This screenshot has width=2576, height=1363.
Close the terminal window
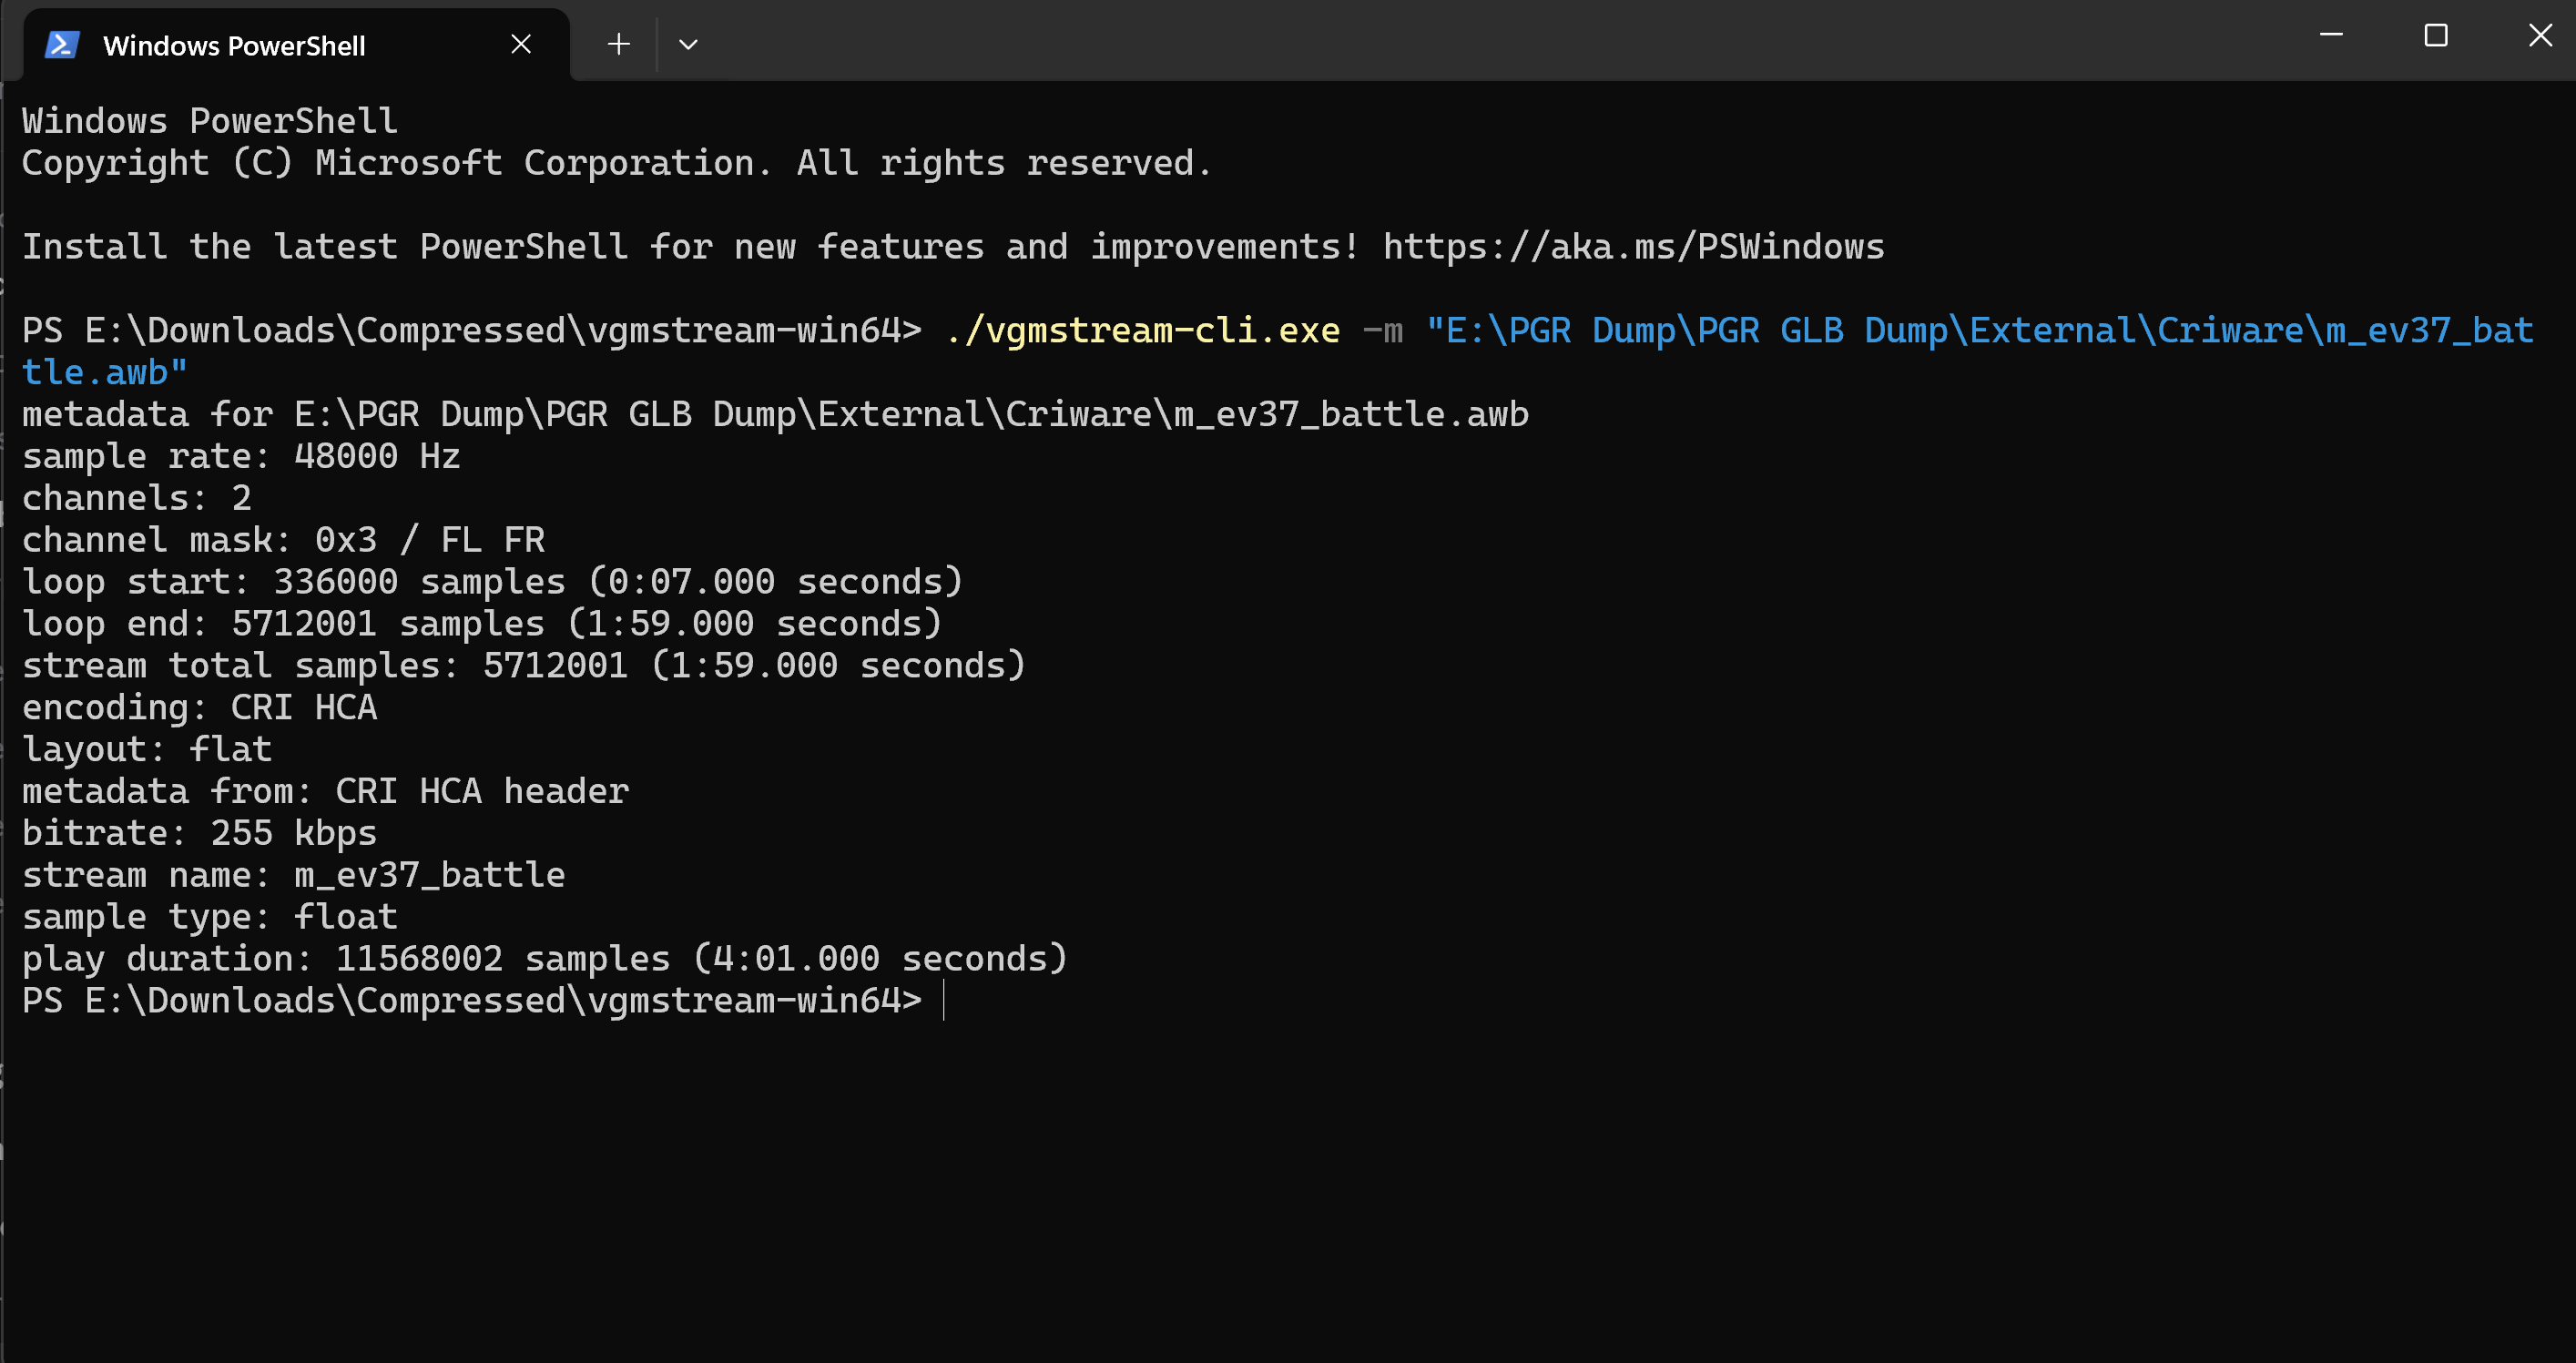[2540, 36]
